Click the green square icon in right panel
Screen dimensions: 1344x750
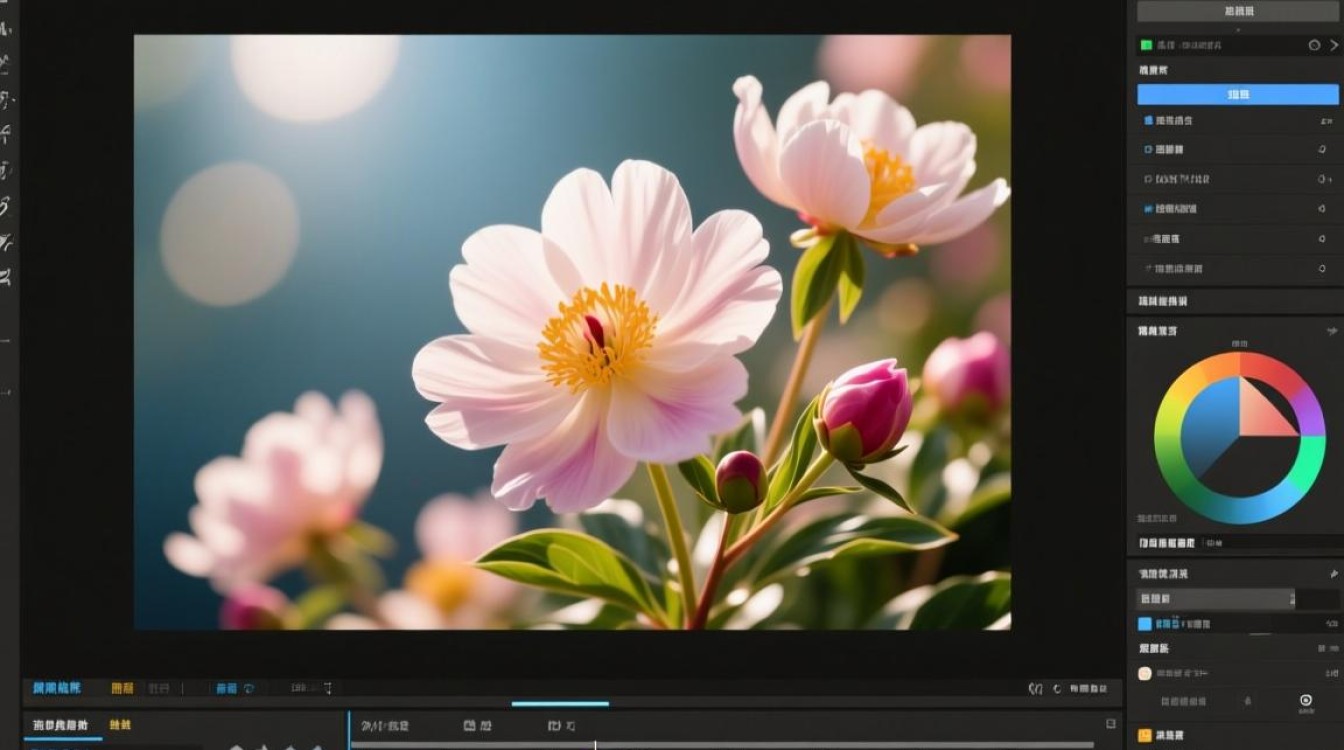tap(1146, 45)
